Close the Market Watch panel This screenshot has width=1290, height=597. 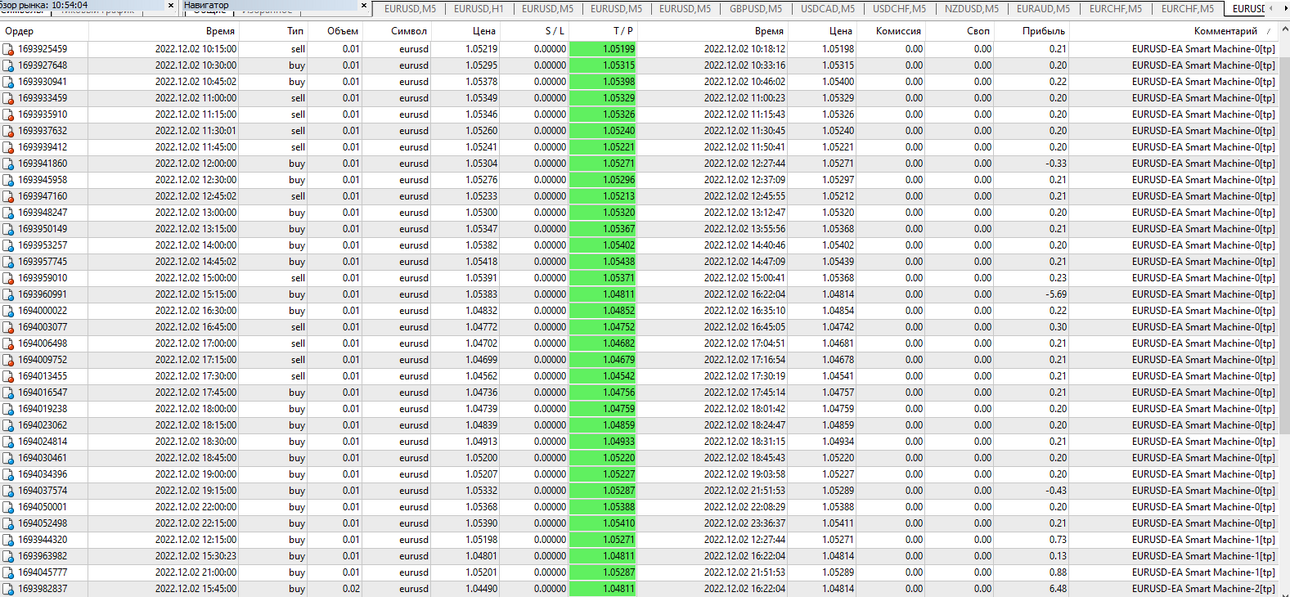(170, 6)
